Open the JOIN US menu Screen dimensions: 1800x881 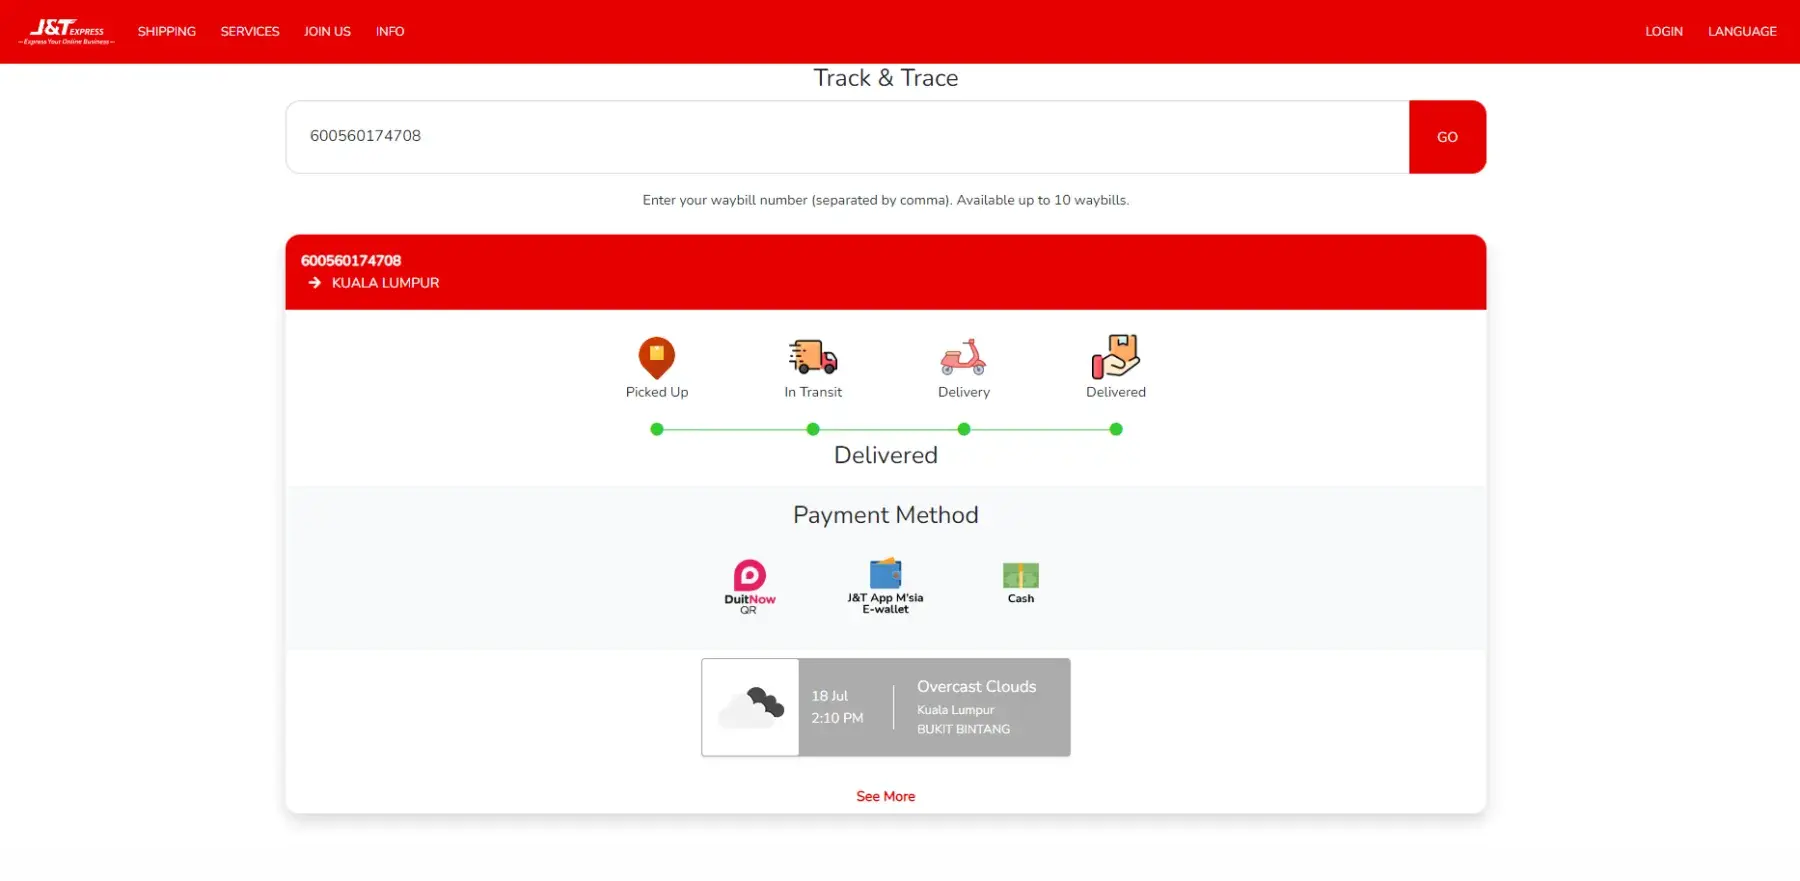point(327,32)
